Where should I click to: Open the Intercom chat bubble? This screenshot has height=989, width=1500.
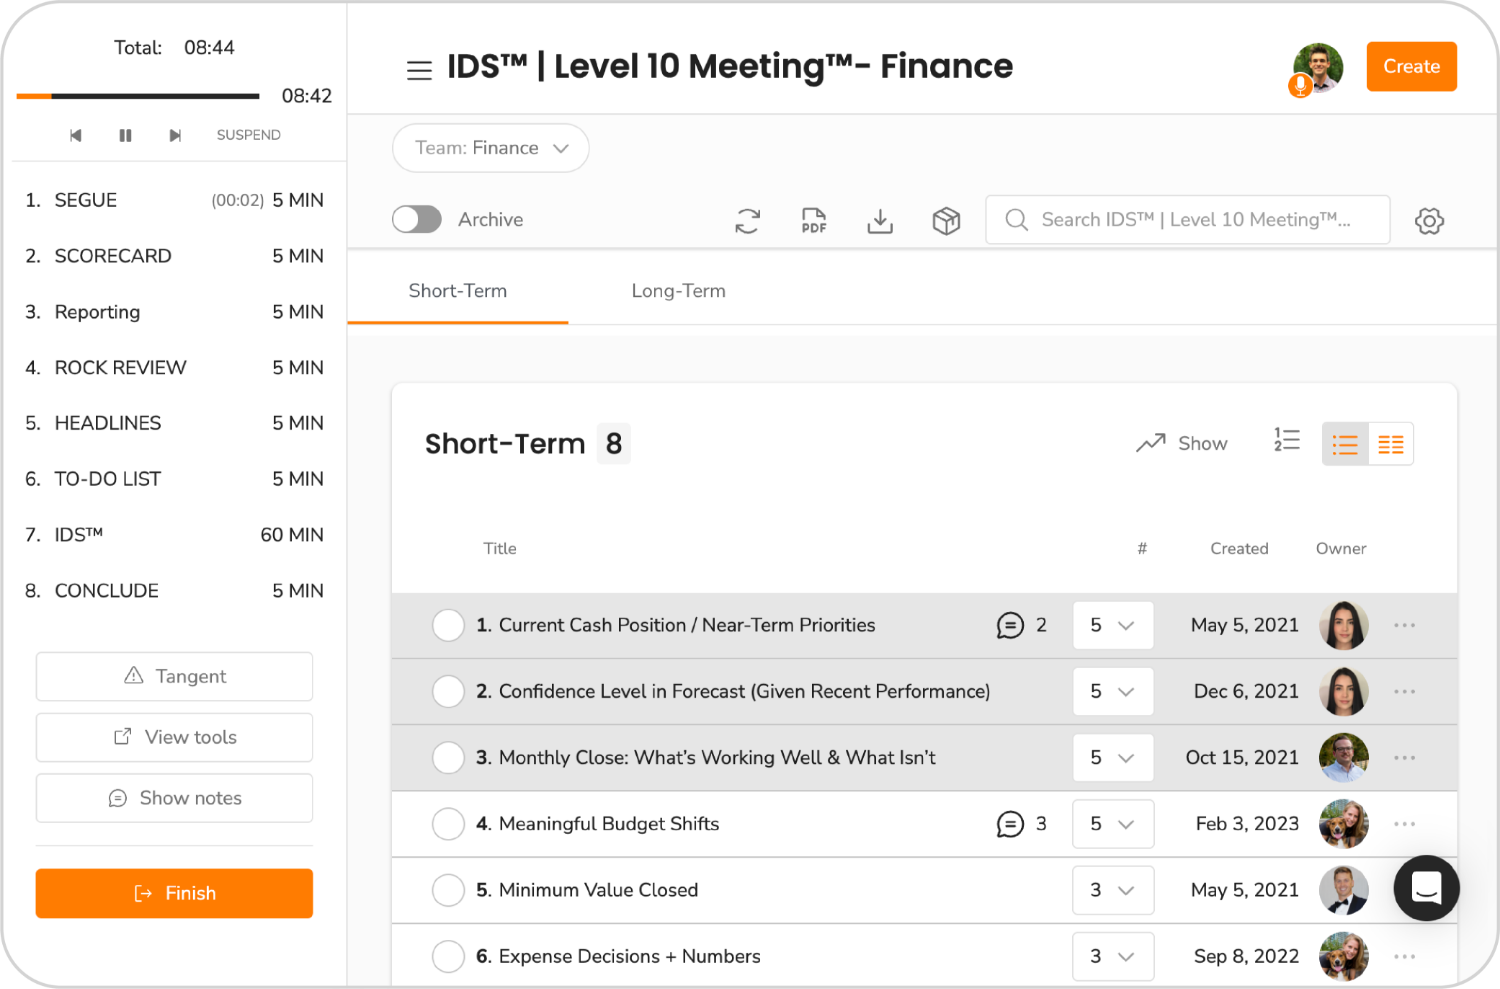[1426, 888]
